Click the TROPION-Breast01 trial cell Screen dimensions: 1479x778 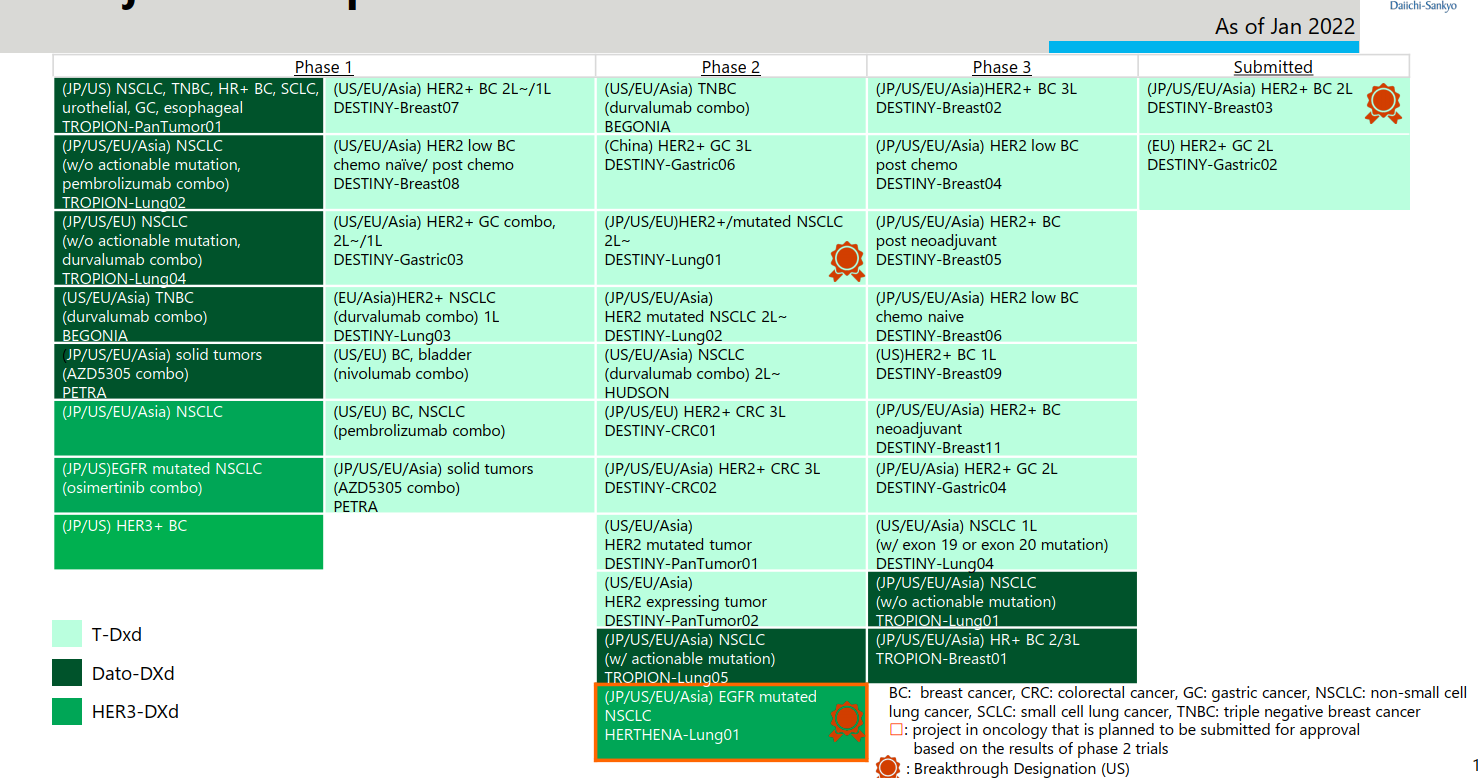tap(1001, 655)
